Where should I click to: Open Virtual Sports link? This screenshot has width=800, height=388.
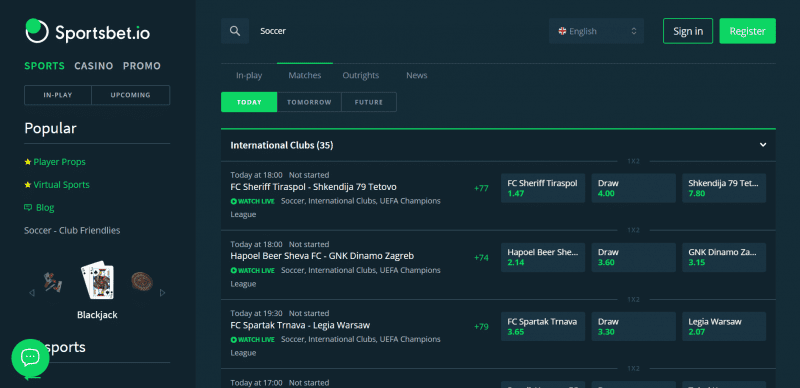[62, 185]
